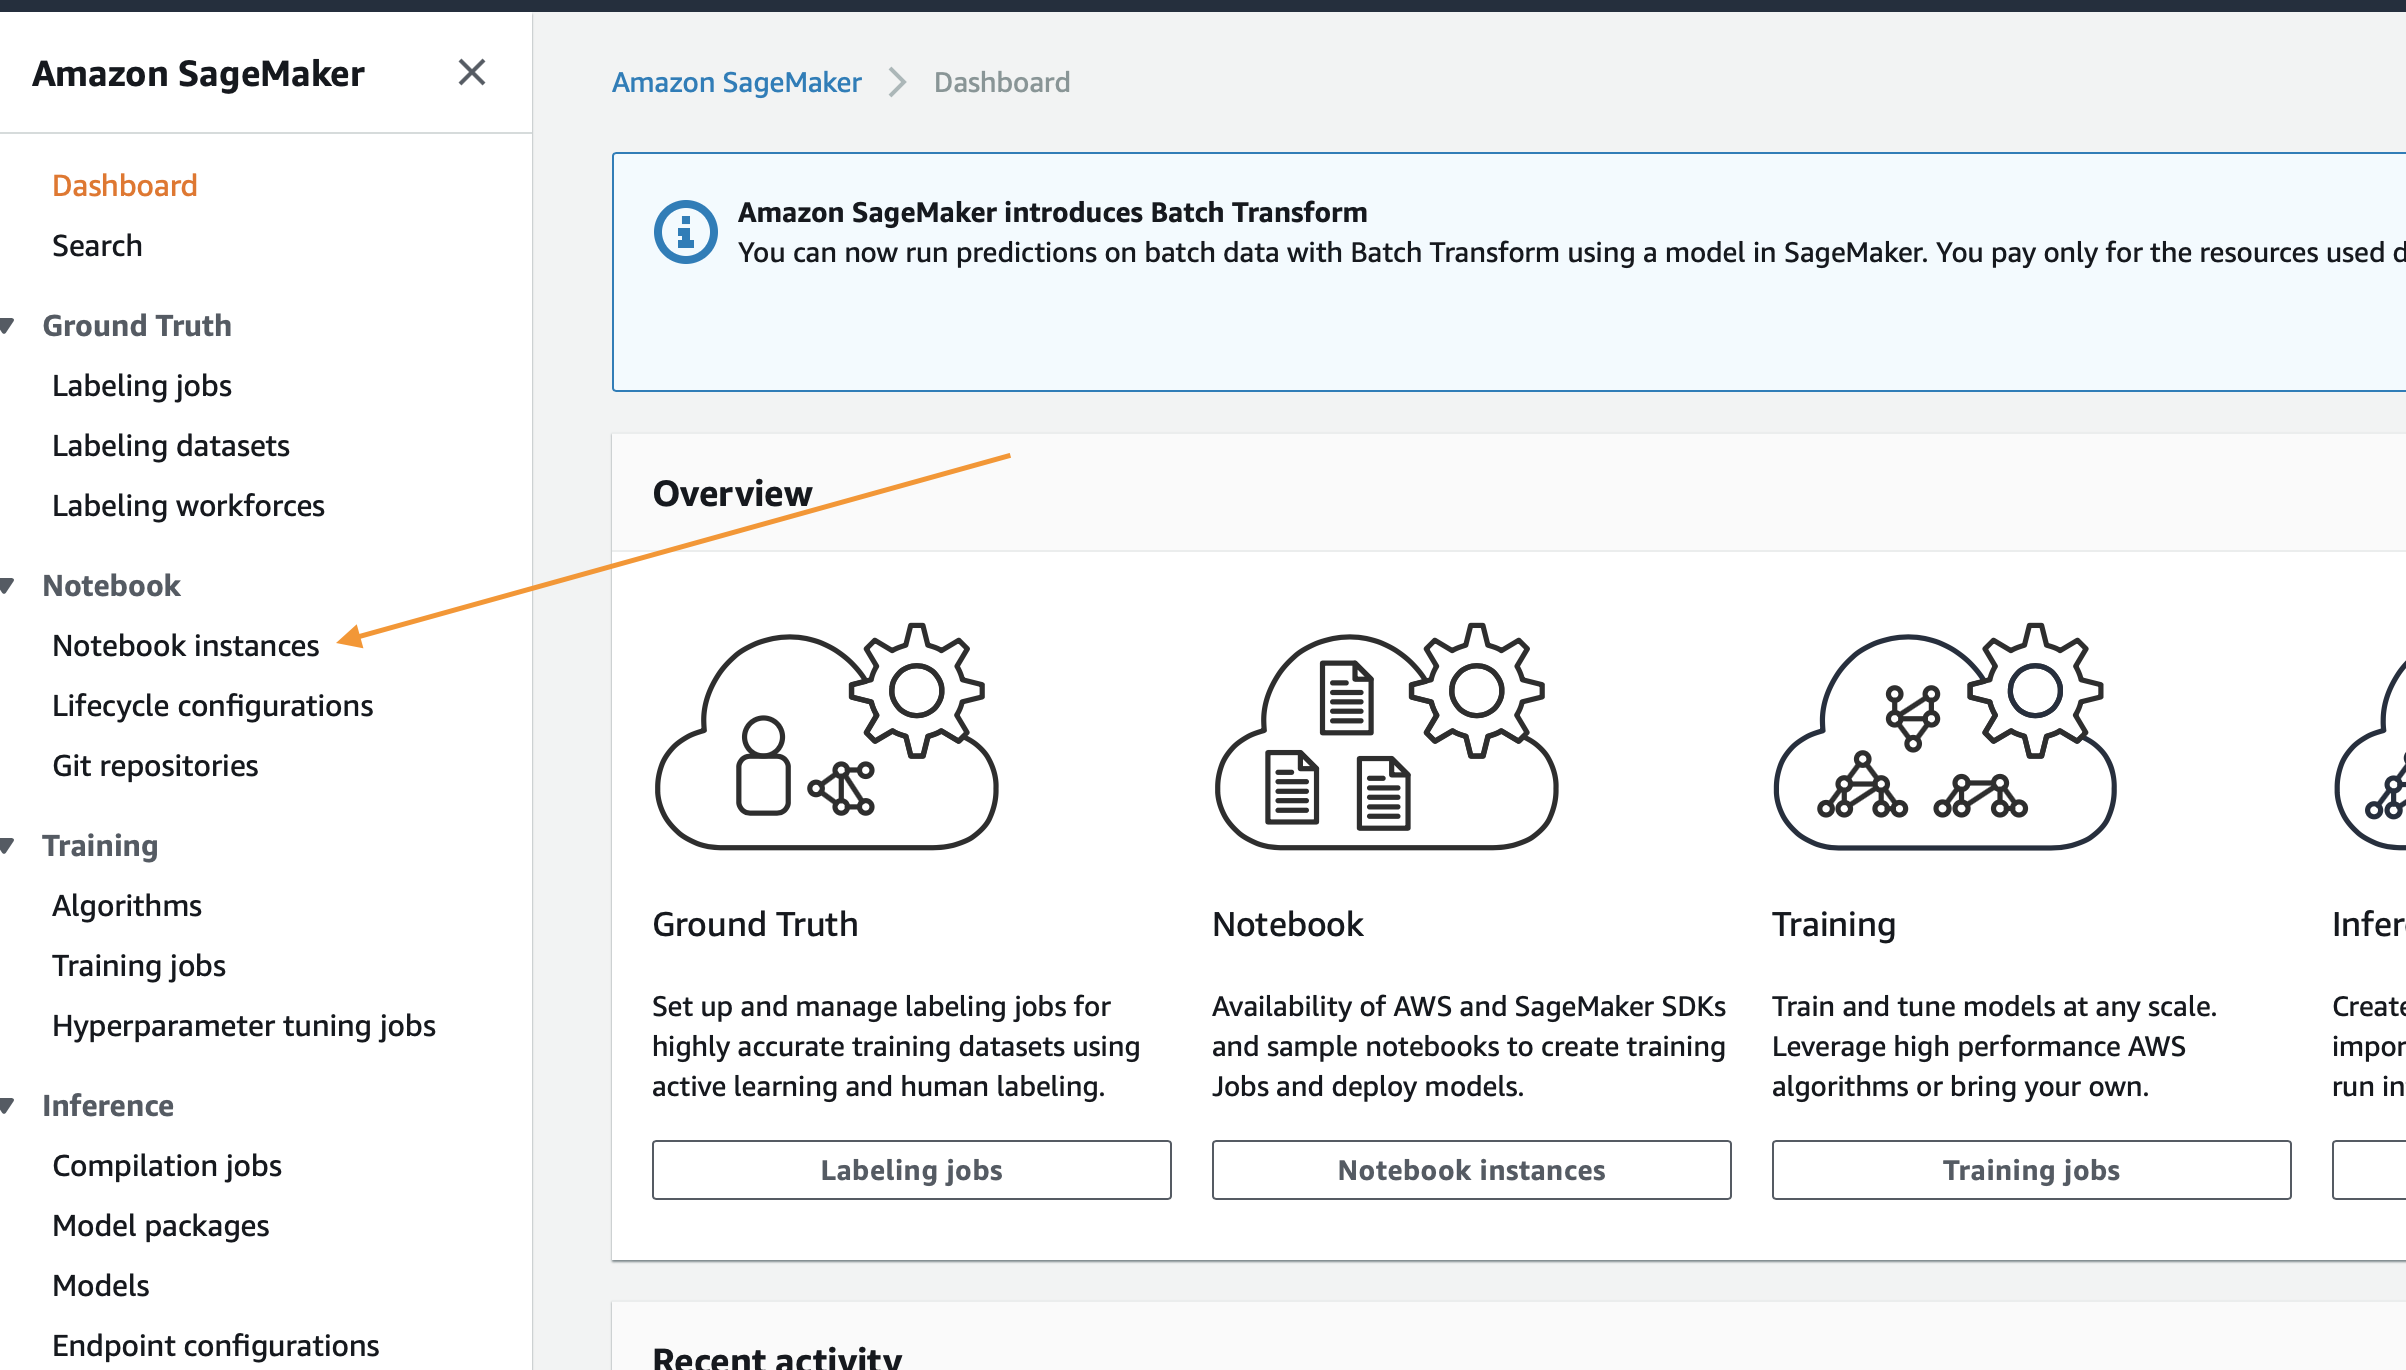Image resolution: width=2406 pixels, height=1370 pixels.
Task: Open Git repositories page
Action: (x=155, y=766)
